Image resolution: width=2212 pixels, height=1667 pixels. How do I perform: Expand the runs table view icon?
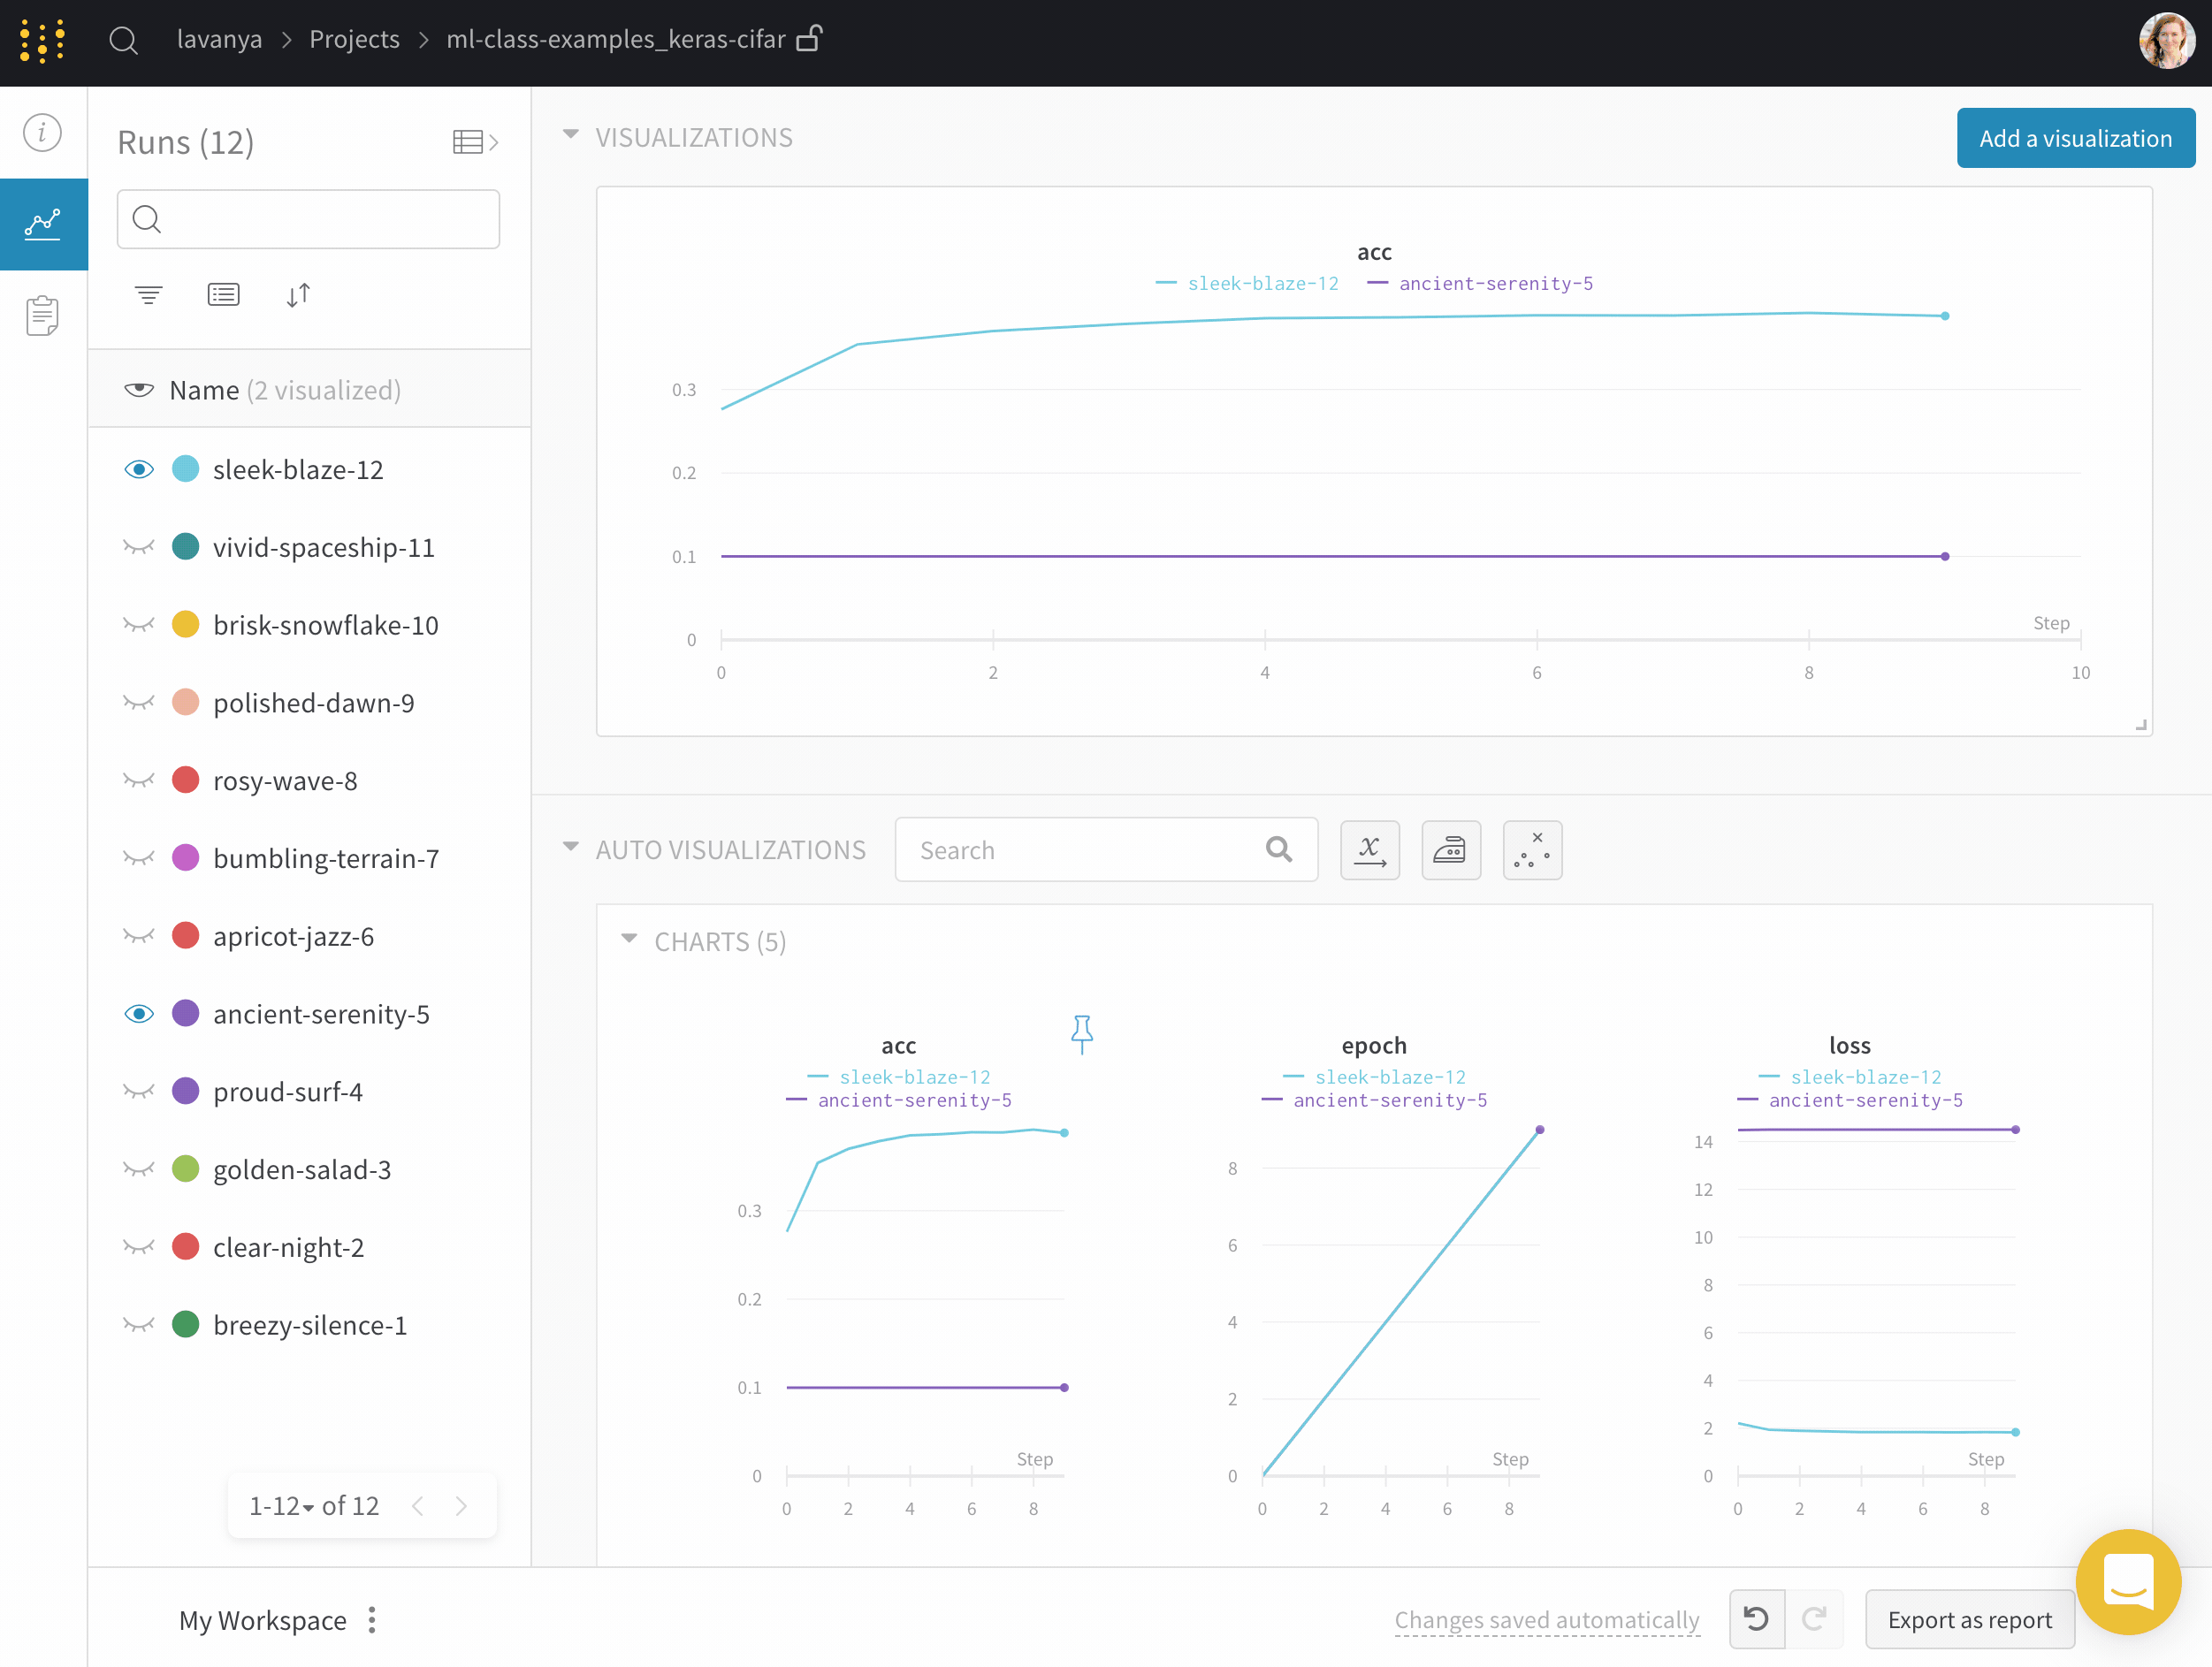(474, 142)
